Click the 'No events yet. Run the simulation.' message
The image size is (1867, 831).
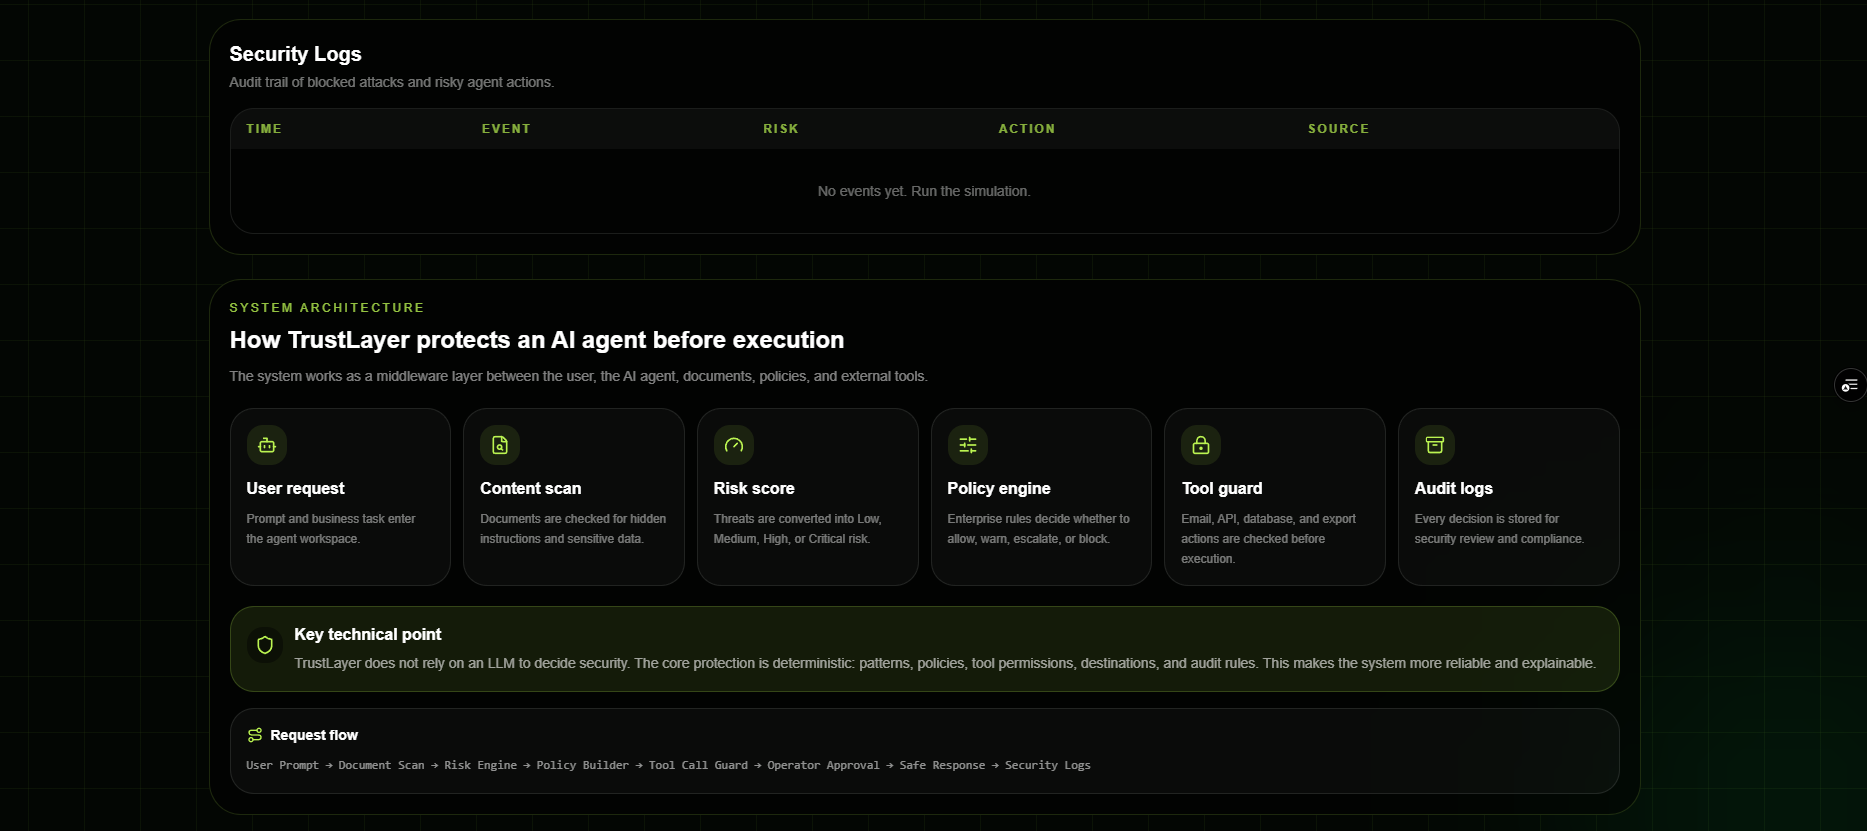[x=924, y=191]
